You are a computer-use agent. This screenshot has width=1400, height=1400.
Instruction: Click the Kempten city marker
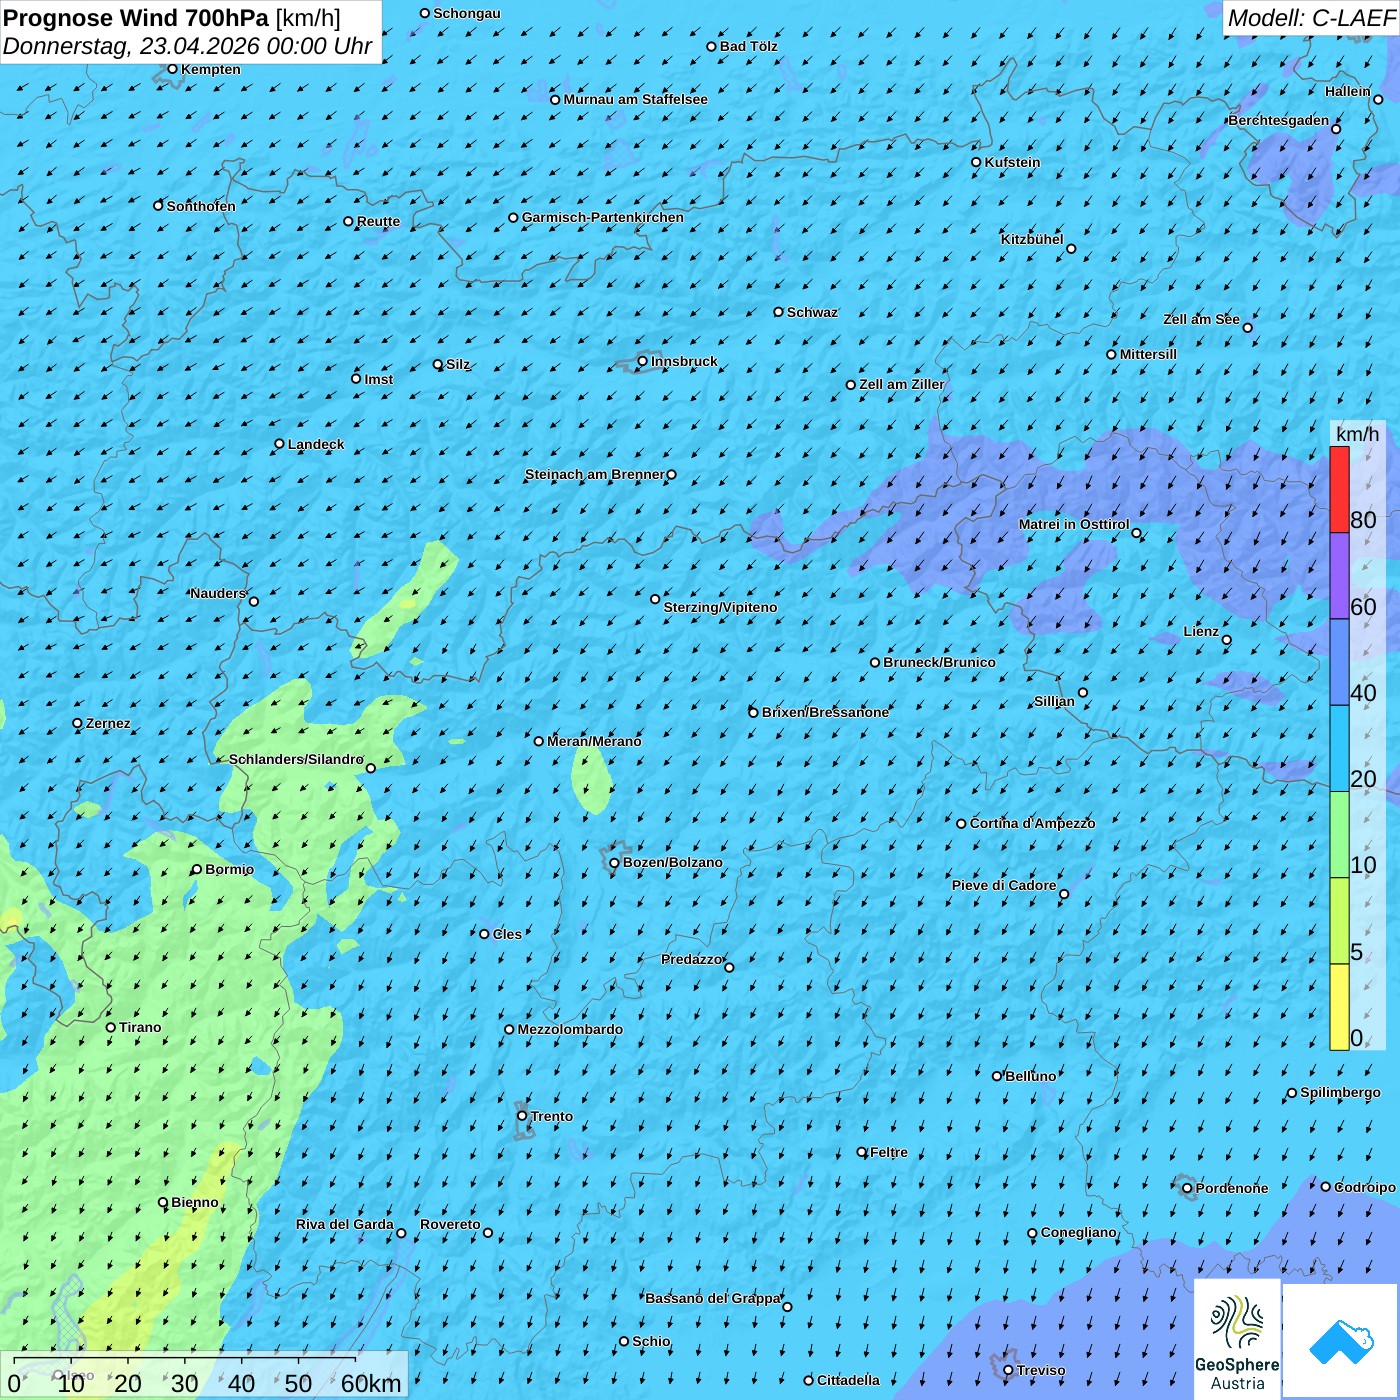pos(172,69)
